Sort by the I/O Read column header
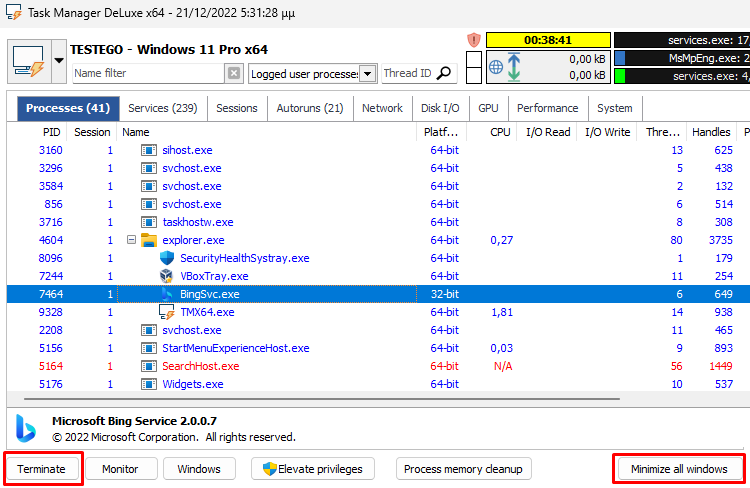Viewport: 750px width, 488px height. (x=548, y=132)
